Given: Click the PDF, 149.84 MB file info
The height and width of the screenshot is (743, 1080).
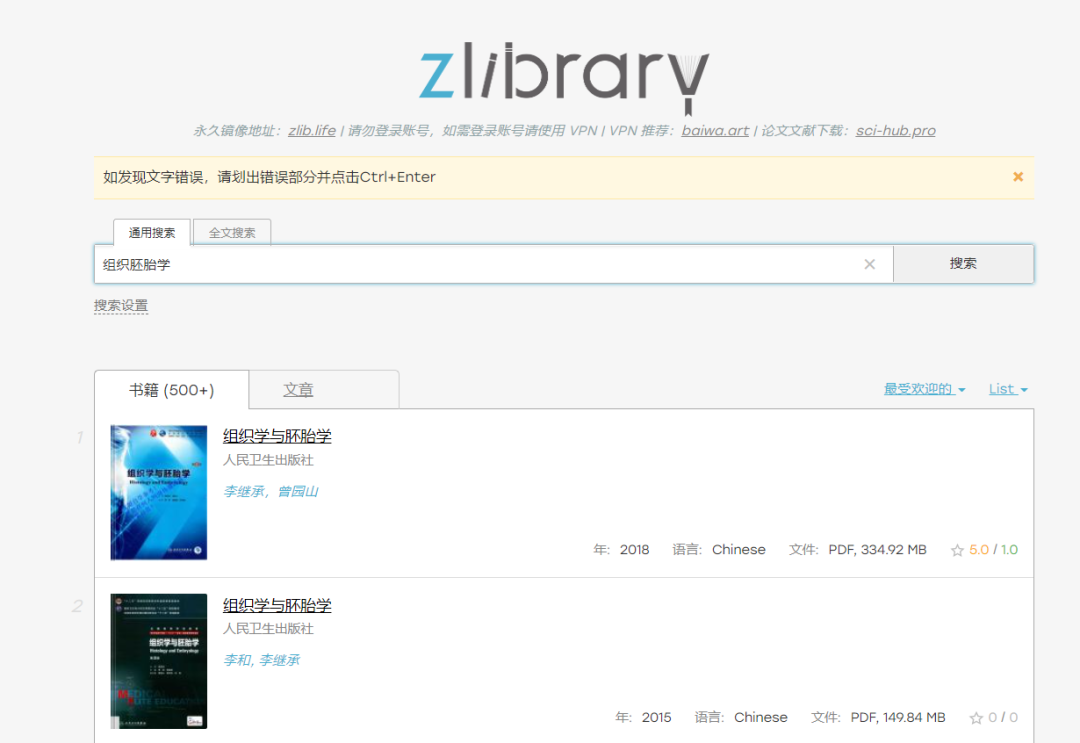Looking at the screenshot, I should [897, 718].
